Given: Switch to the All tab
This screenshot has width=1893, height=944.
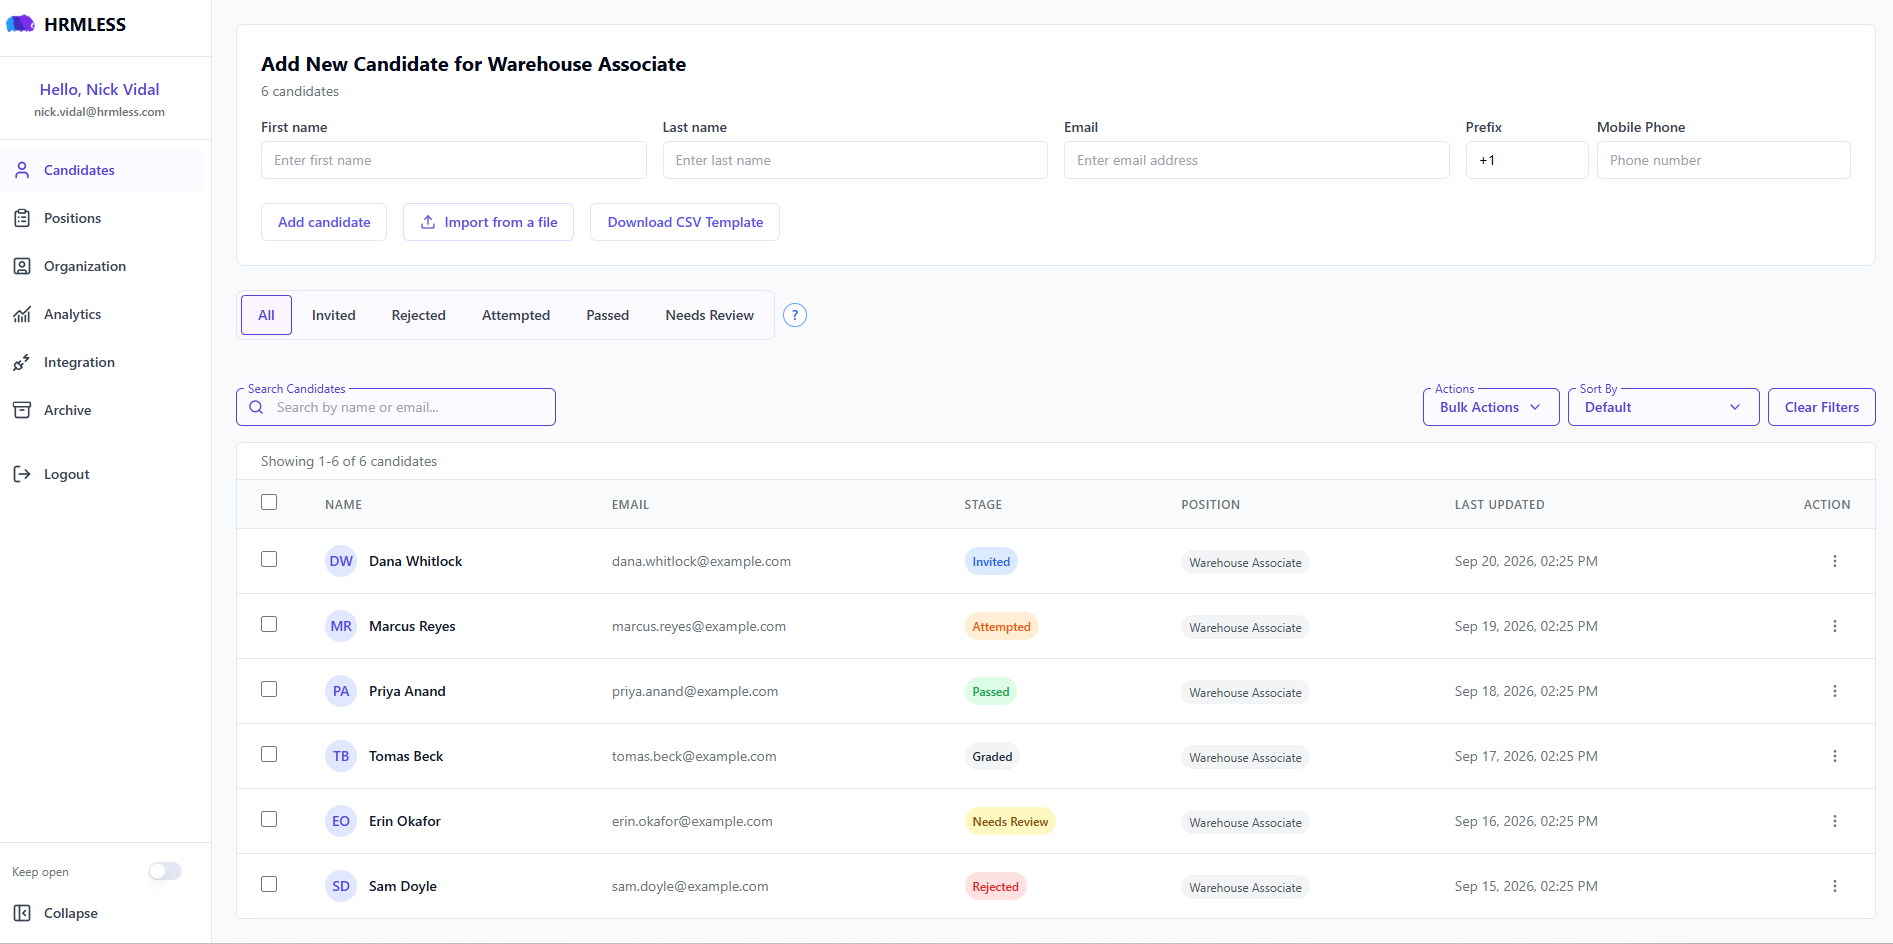Looking at the screenshot, I should [x=266, y=315].
